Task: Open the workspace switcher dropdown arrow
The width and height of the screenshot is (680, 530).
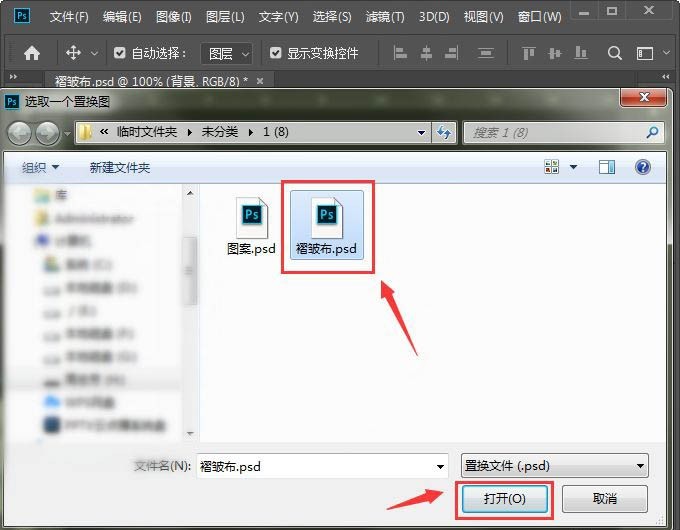Action: point(667,53)
